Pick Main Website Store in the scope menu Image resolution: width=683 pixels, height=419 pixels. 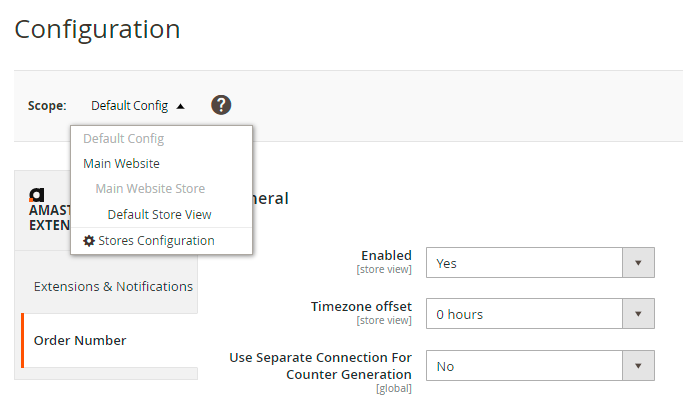(x=150, y=188)
